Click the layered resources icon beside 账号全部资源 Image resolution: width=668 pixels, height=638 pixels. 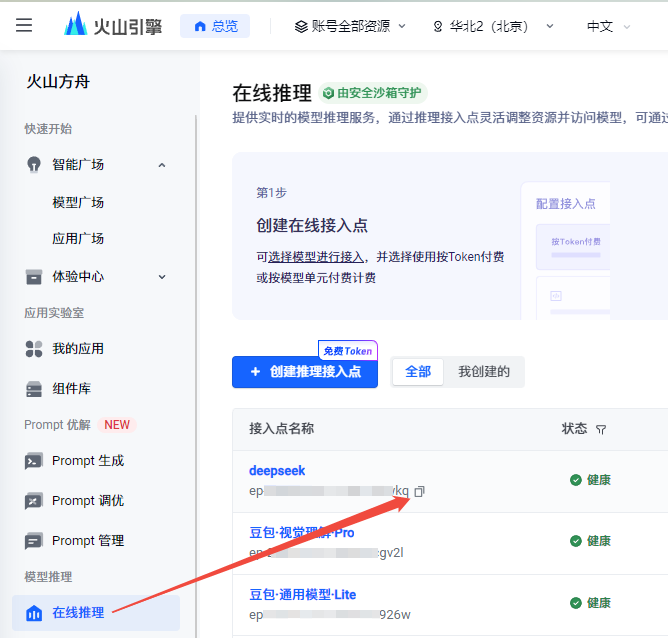[x=301, y=27]
